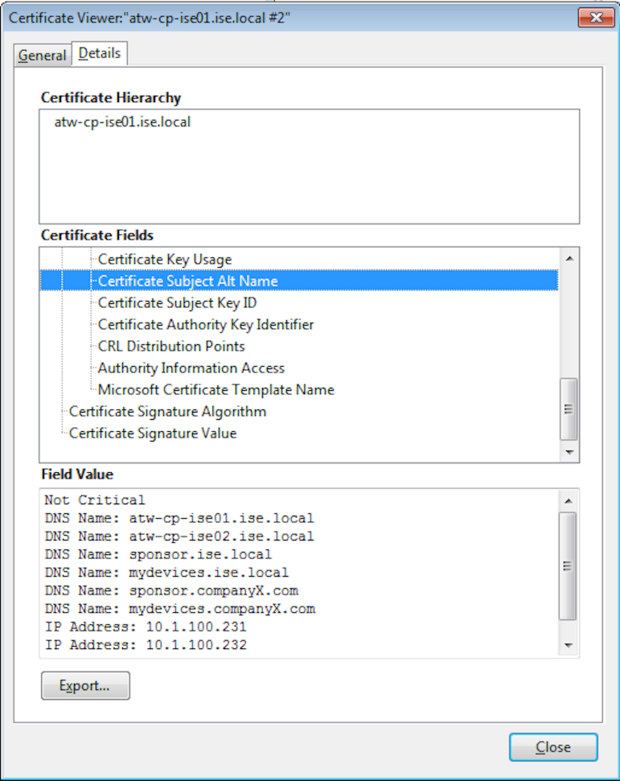Click DNS Name atw-cp-ise02.ise.local value

coord(222,536)
